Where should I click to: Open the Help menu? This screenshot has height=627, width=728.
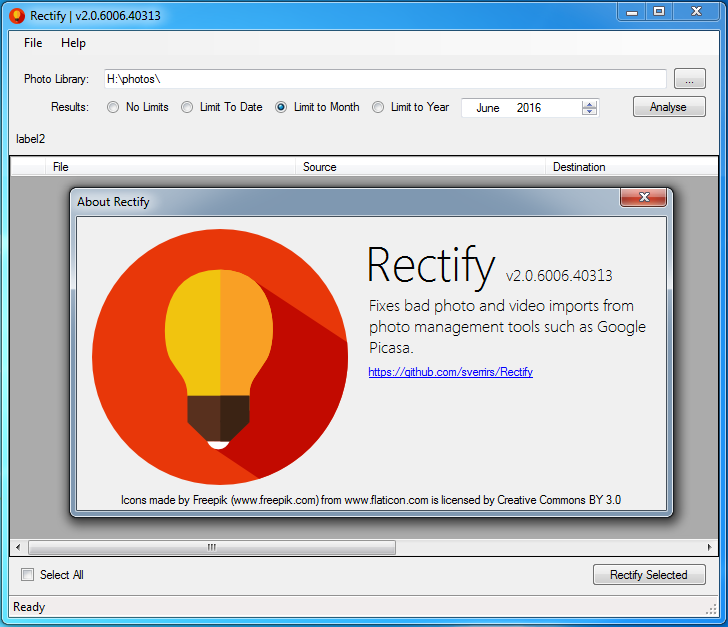[73, 43]
